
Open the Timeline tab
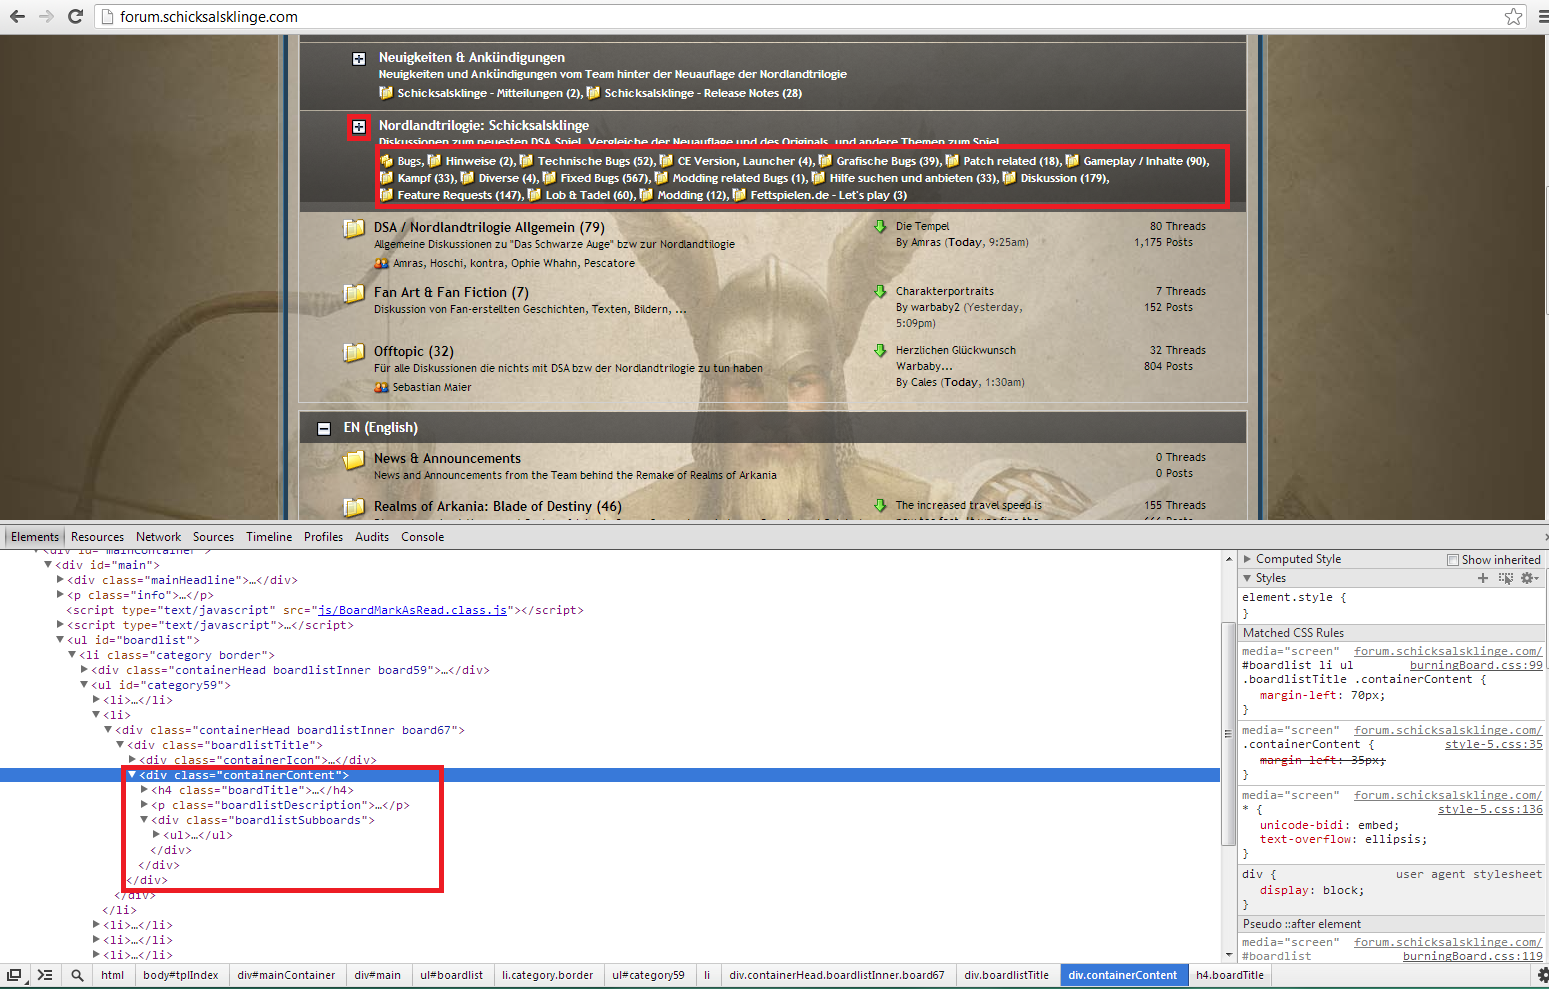click(269, 537)
